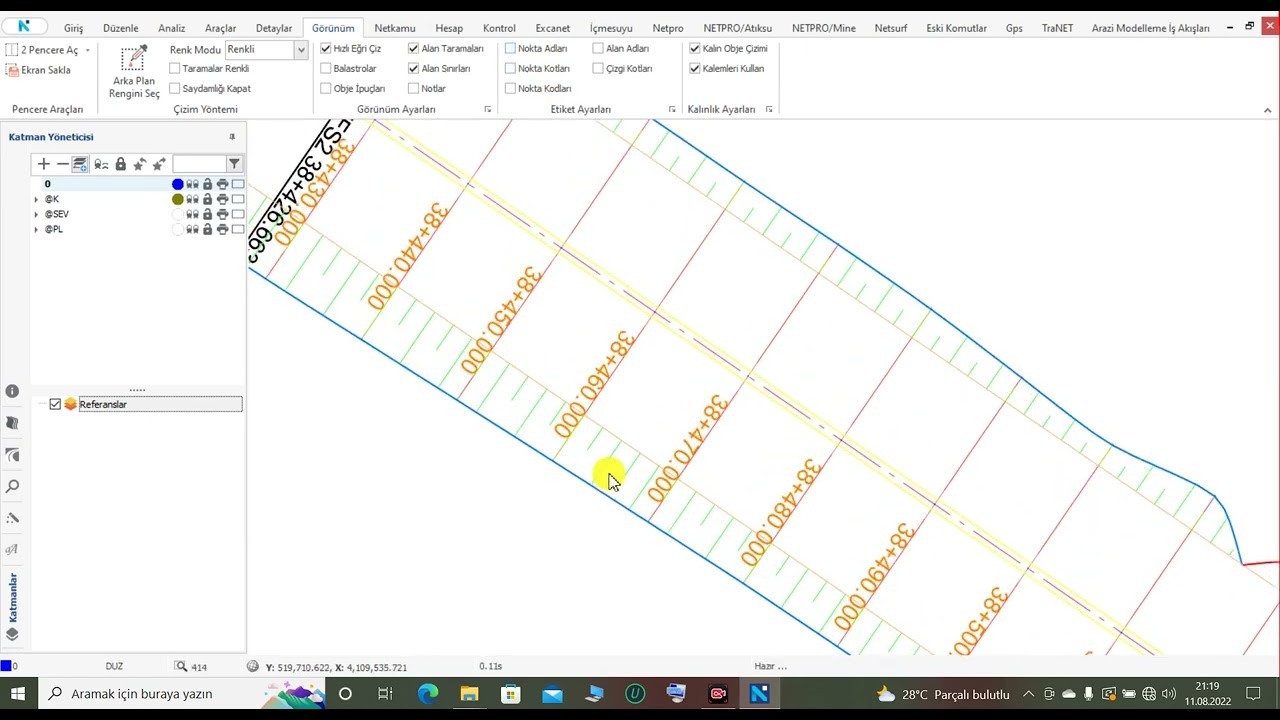Expand the @PL layer group
The height and width of the screenshot is (720, 1280).
pyautogui.click(x=36, y=229)
